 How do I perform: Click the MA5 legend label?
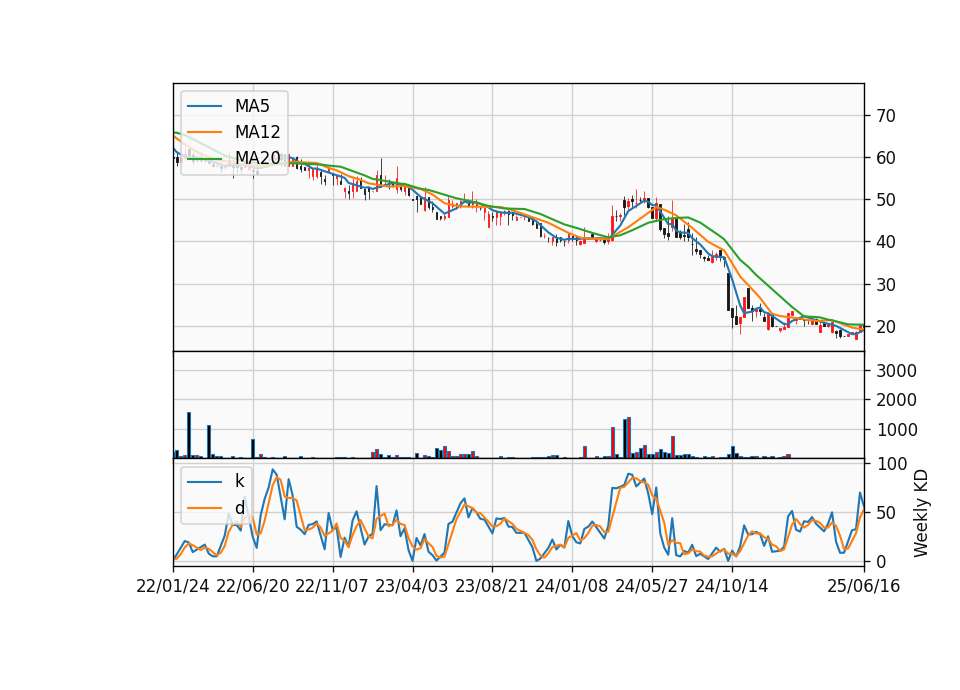click(252, 106)
